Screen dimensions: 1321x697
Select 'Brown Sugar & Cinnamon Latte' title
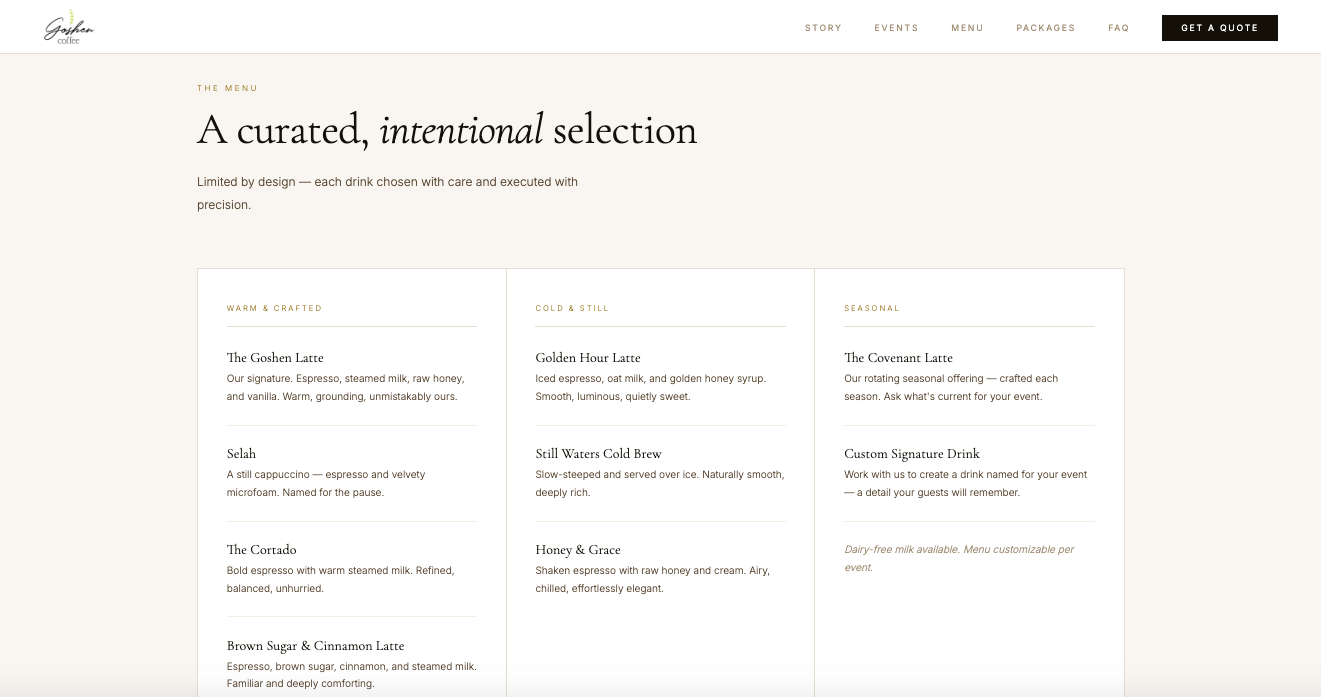click(315, 646)
